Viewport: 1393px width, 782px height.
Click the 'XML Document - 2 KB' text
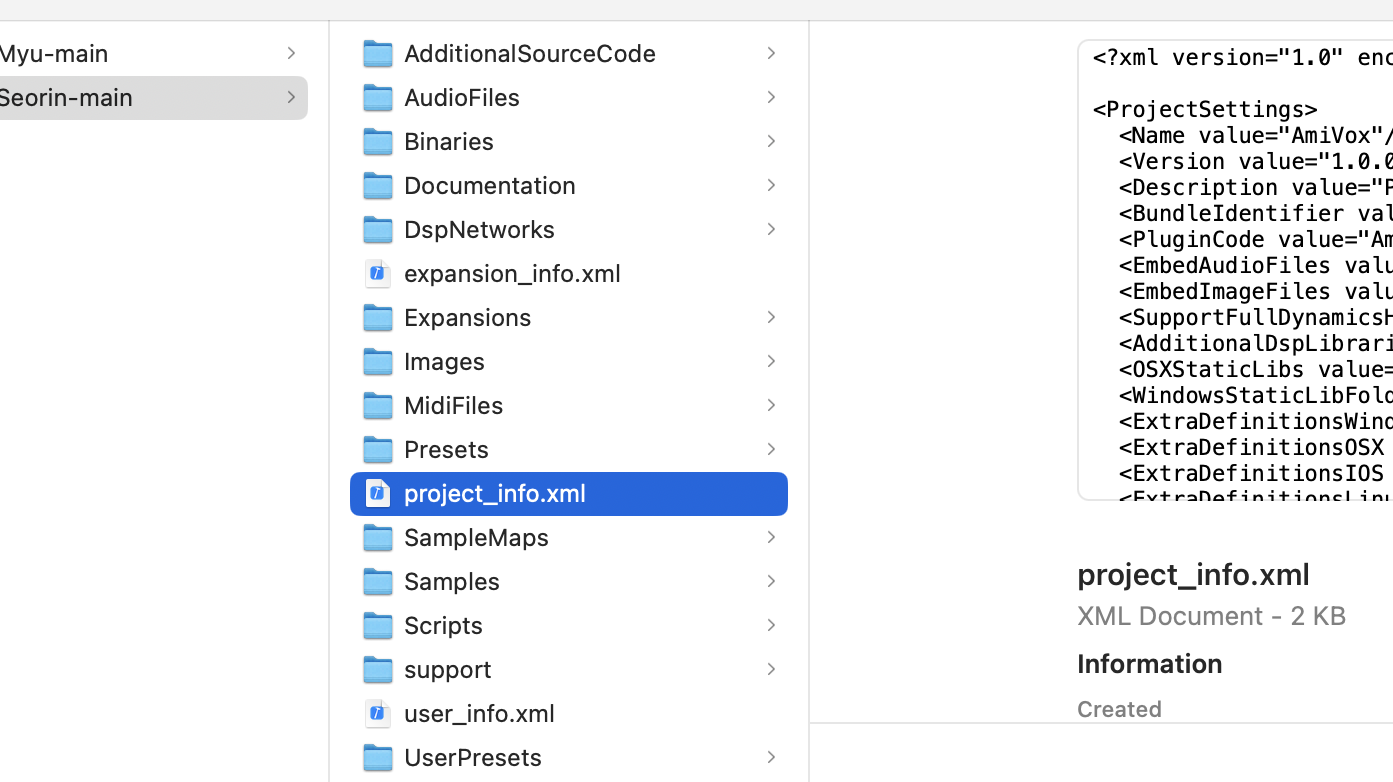[x=1211, y=615]
